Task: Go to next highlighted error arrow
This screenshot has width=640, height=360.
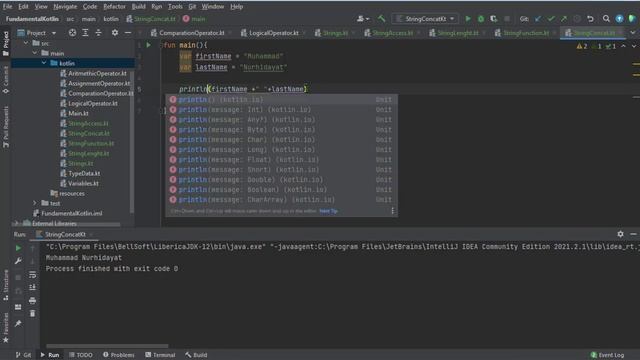Action: [633, 46]
